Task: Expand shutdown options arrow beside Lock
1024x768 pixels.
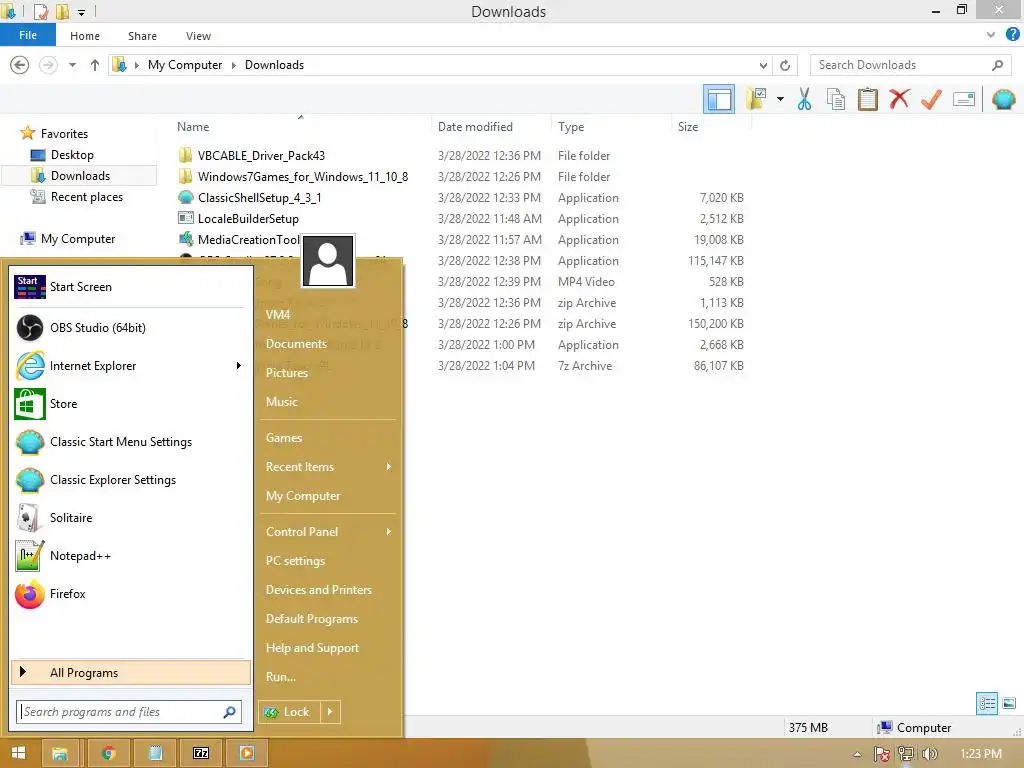Action: tap(330, 712)
